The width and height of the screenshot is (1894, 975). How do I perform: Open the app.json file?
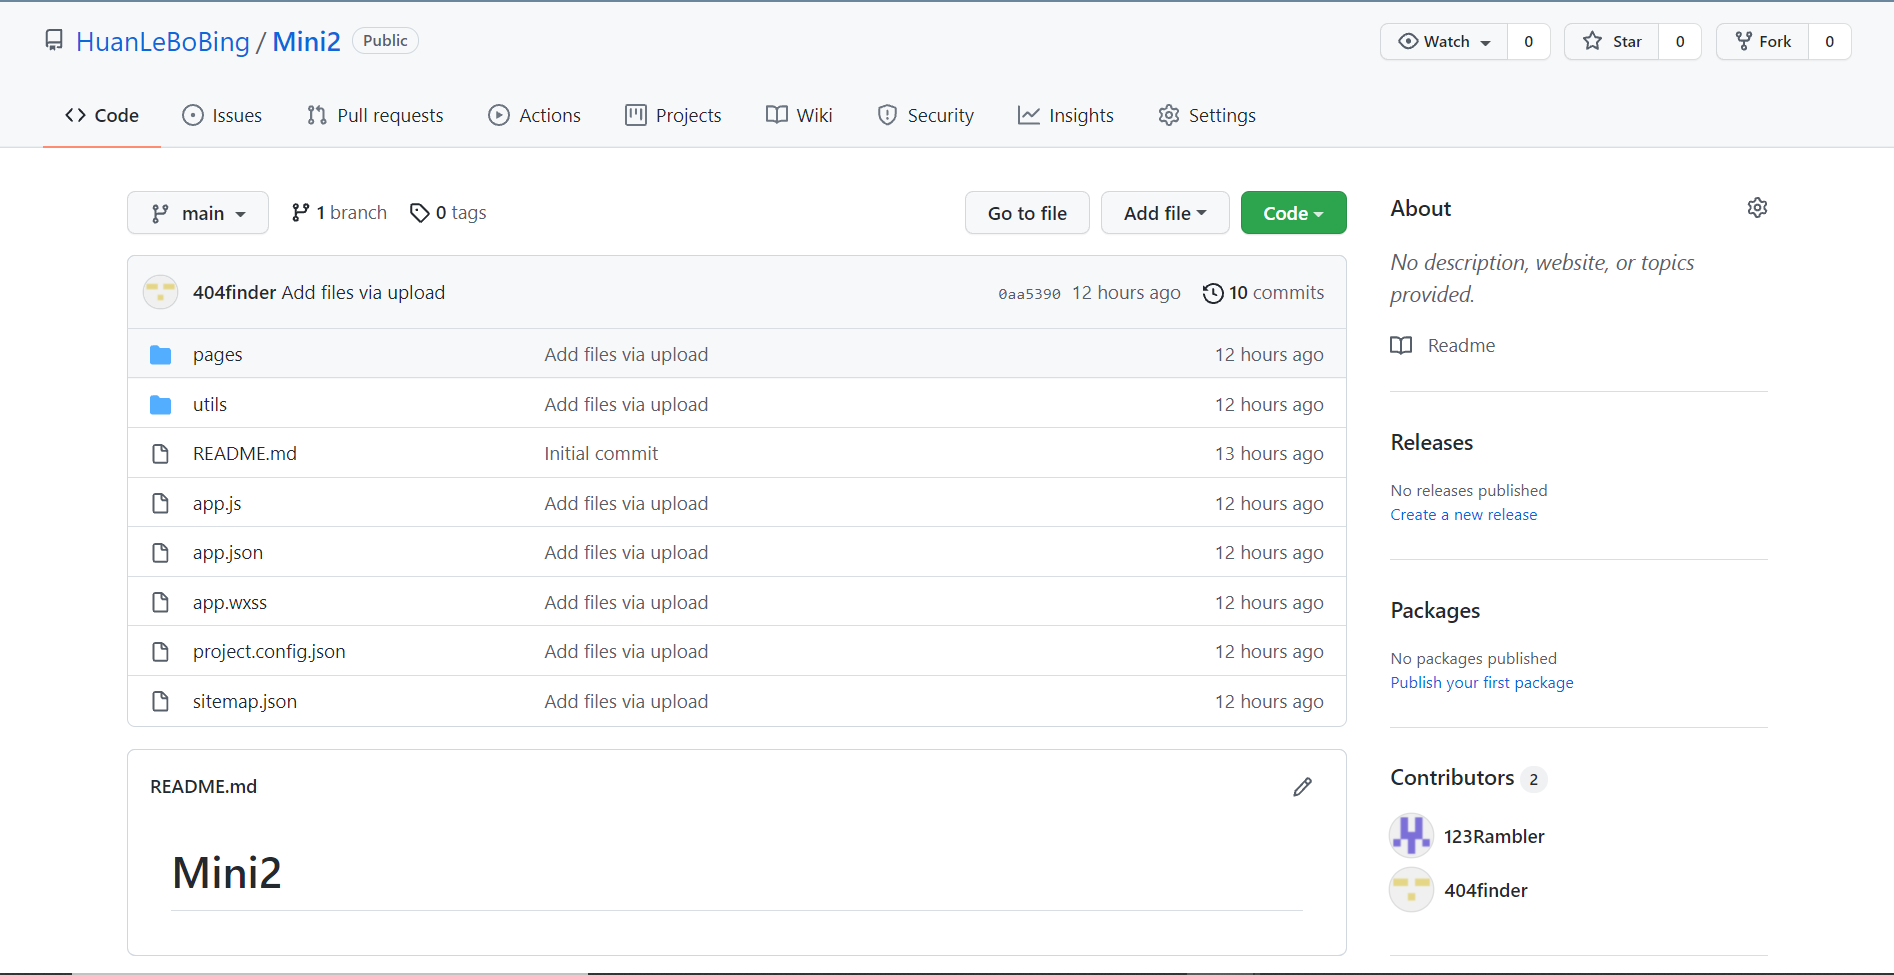click(228, 553)
